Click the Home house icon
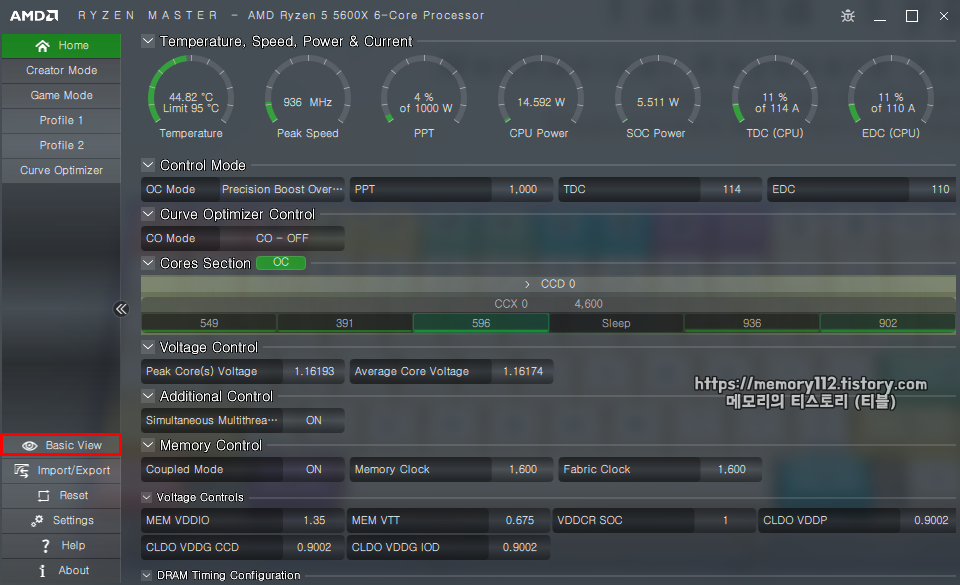960x585 pixels. pyautogui.click(x=42, y=46)
